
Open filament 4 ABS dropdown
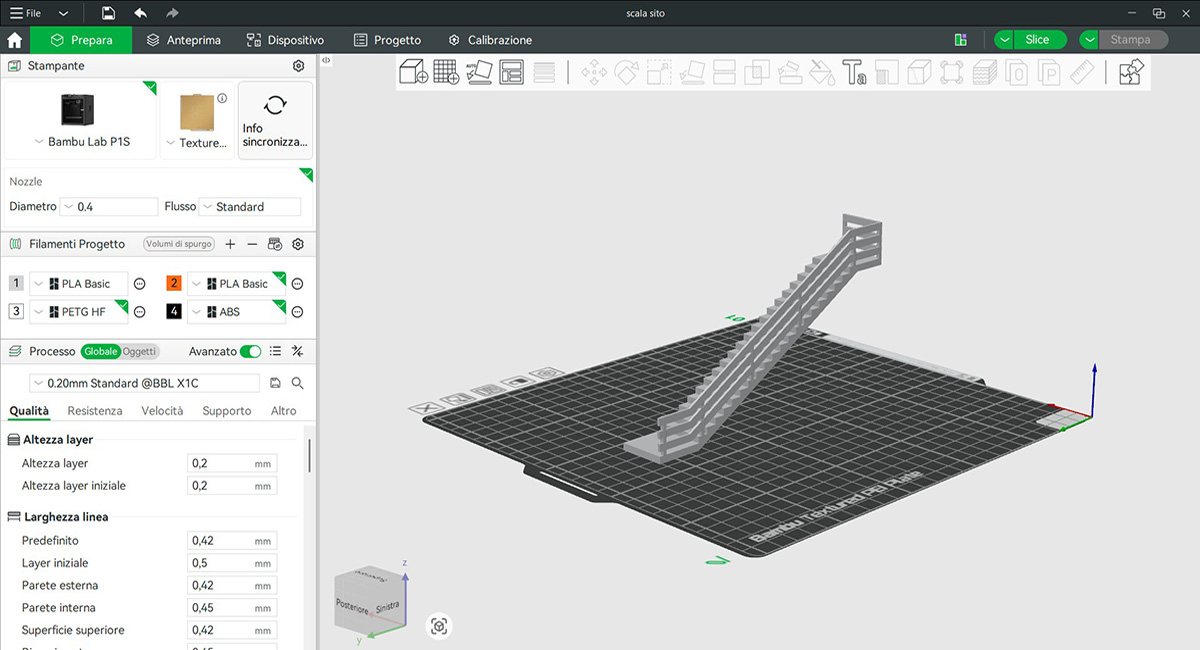click(x=236, y=312)
